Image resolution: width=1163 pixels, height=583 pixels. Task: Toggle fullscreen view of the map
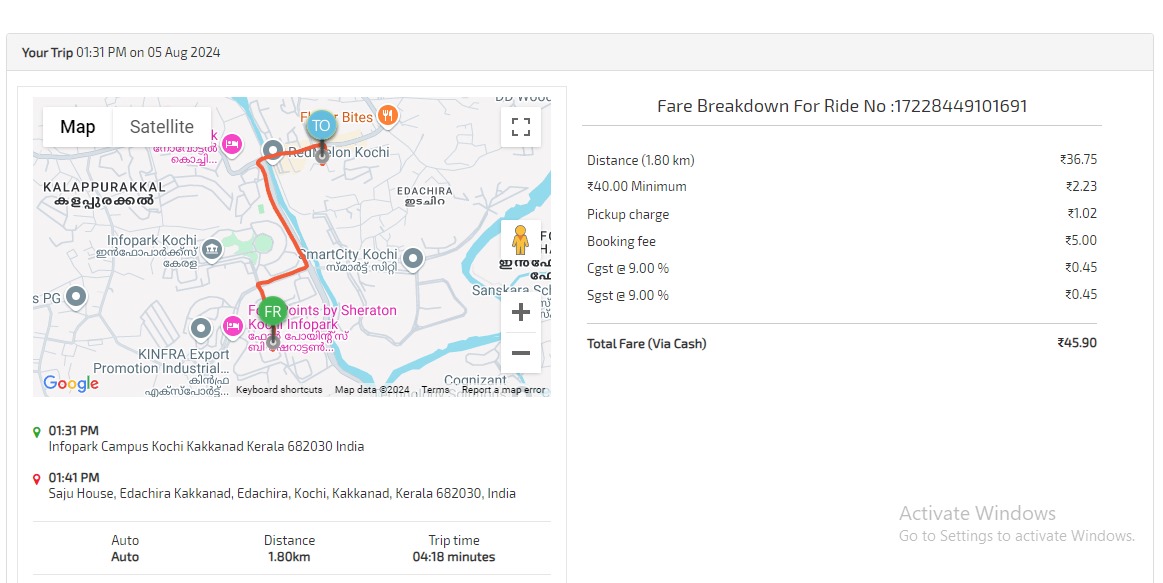click(x=520, y=127)
